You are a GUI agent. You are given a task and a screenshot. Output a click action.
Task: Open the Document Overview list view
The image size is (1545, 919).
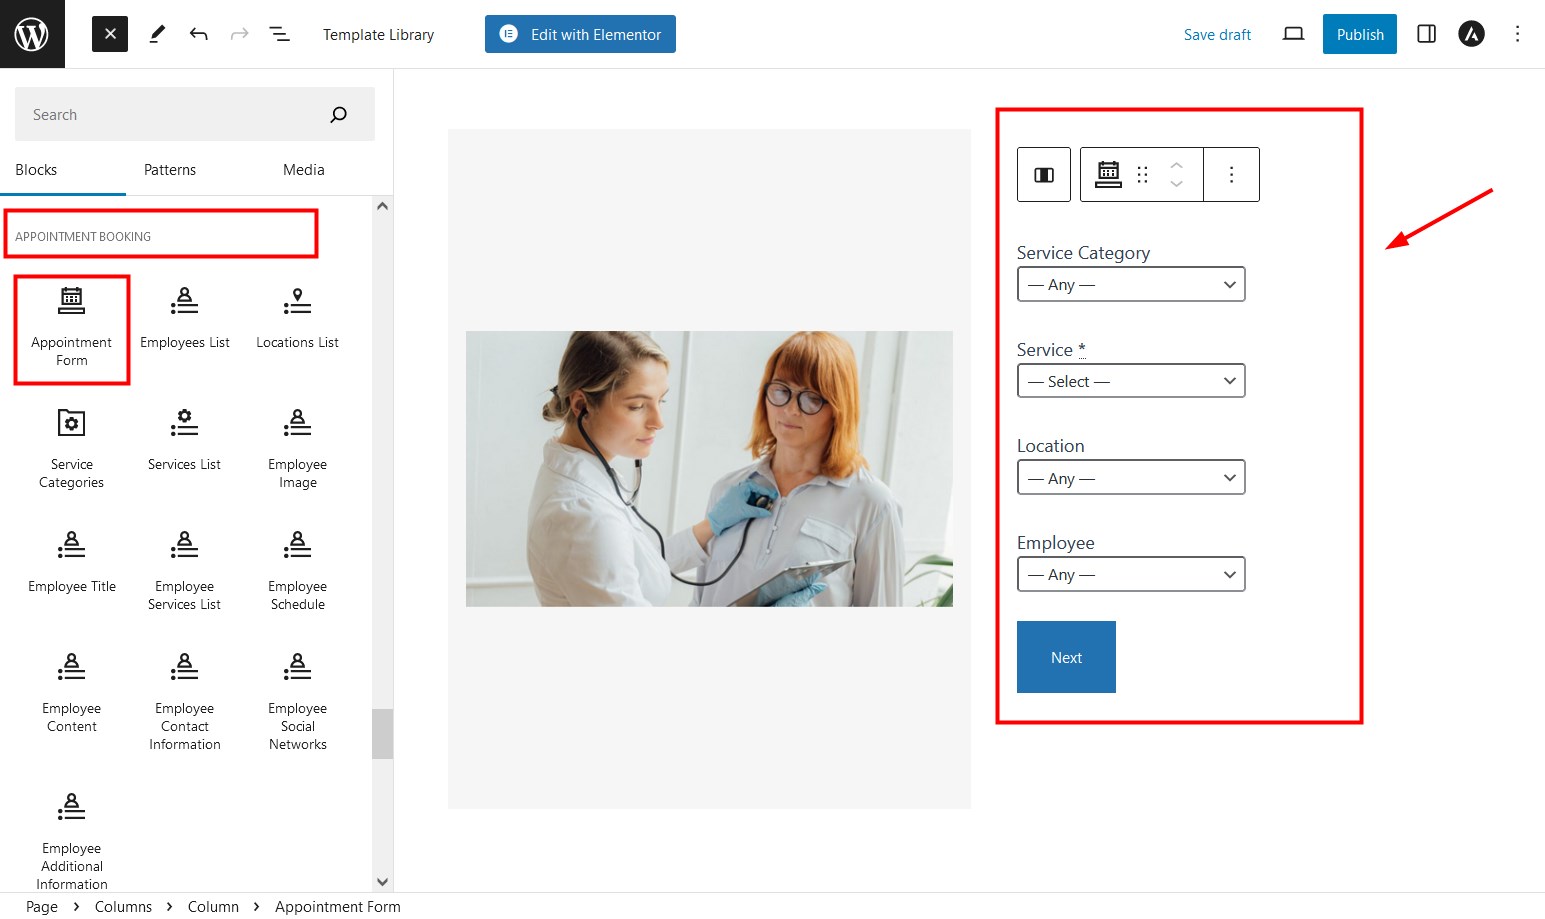[280, 34]
